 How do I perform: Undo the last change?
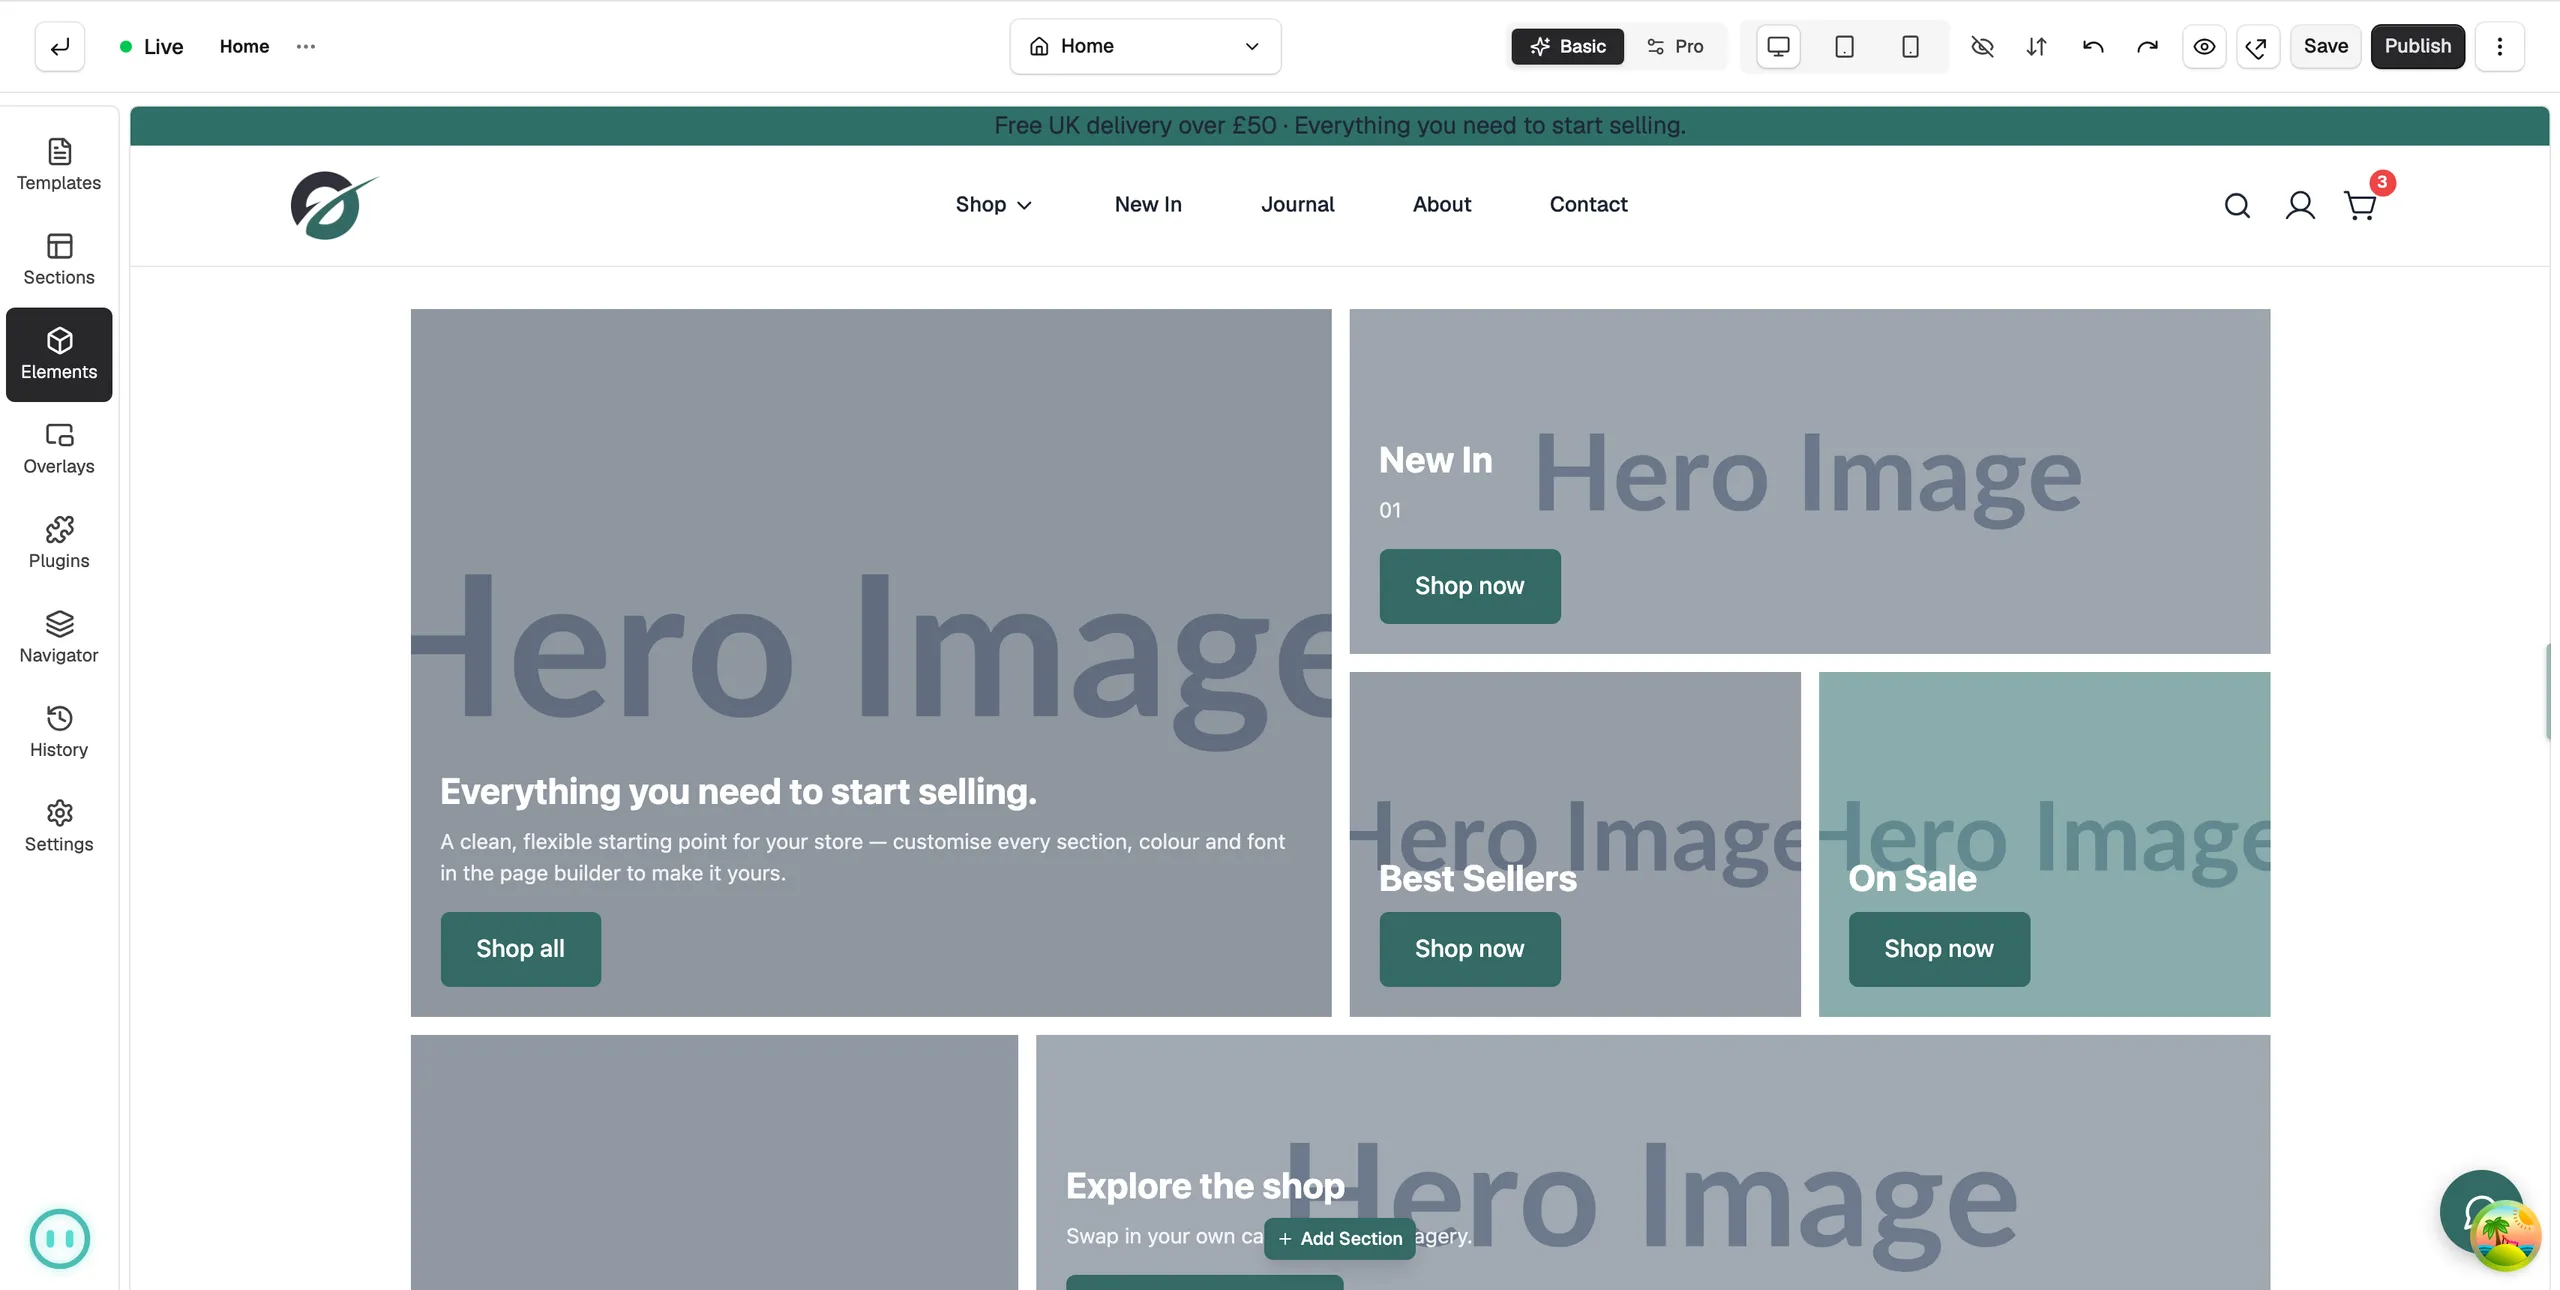(x=2093, y=46)
